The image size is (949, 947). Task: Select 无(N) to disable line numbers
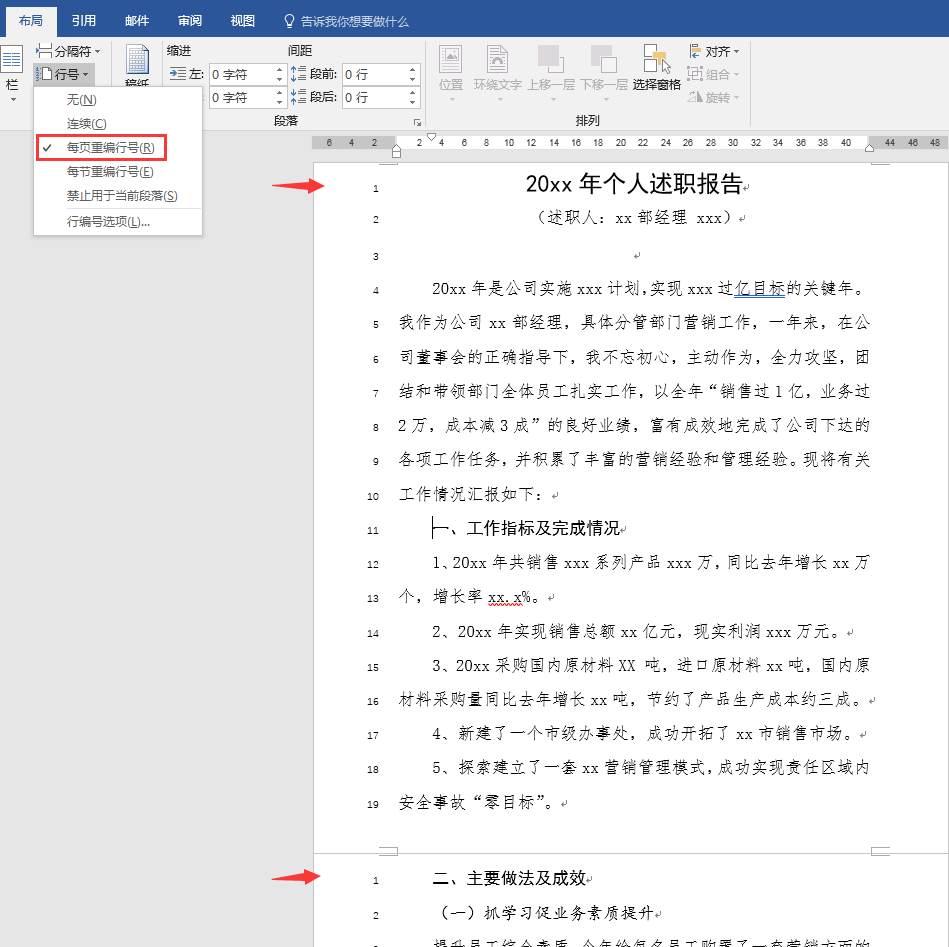[x=81, y=100]
